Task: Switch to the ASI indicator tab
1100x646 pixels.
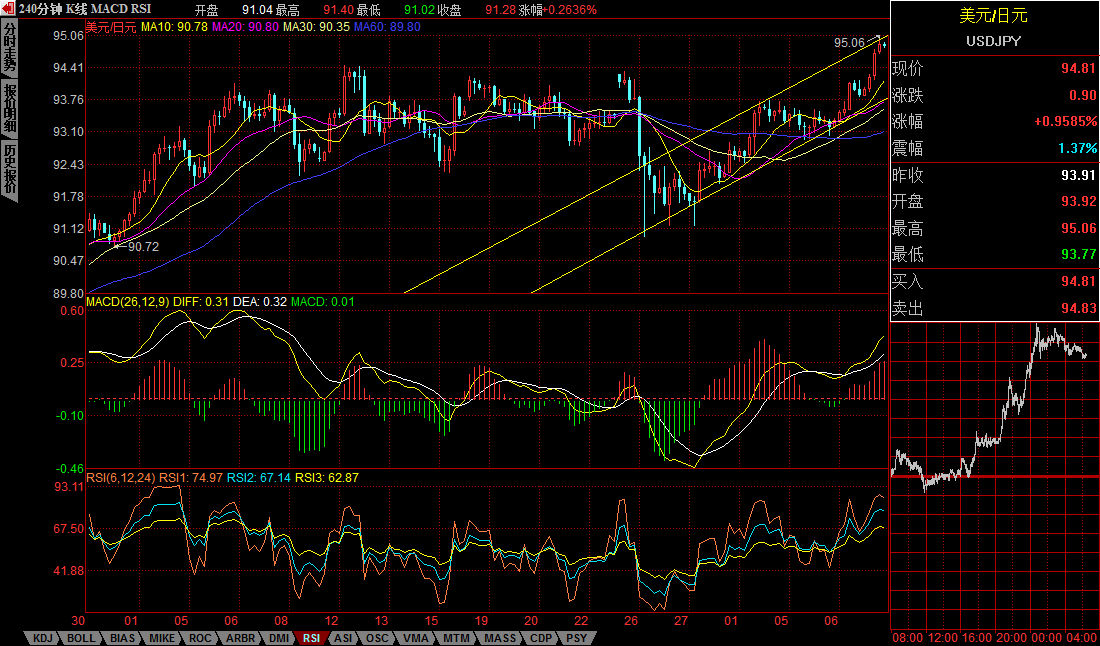Action: click(x=344, y=638)
